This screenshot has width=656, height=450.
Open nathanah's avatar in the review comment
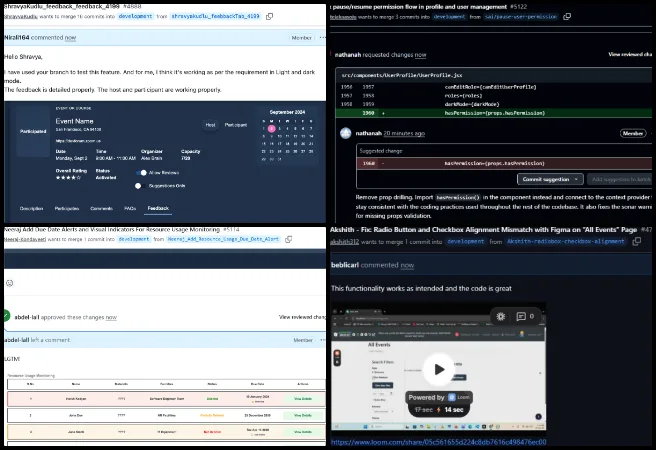(x=346, y=133)
